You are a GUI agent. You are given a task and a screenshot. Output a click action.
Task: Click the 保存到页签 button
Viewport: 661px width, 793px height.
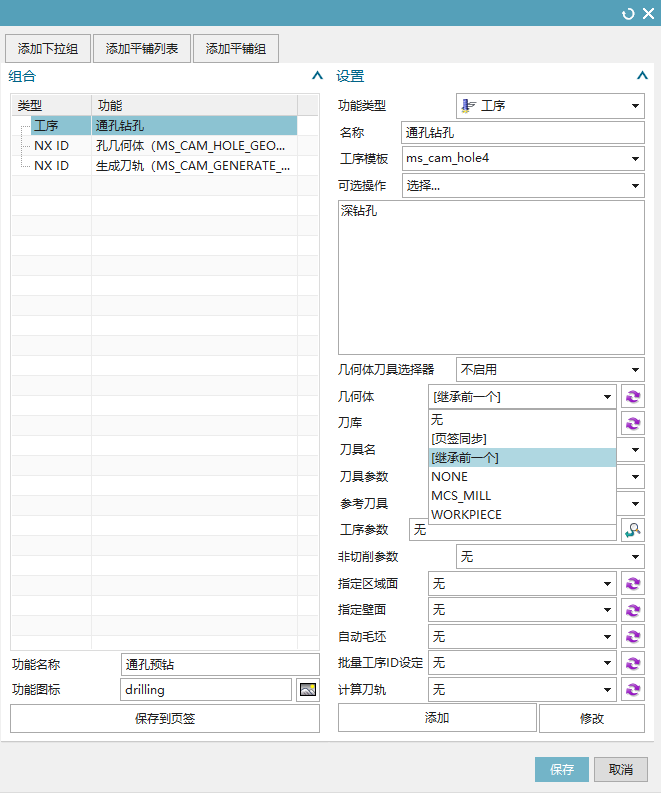[165, 718]
